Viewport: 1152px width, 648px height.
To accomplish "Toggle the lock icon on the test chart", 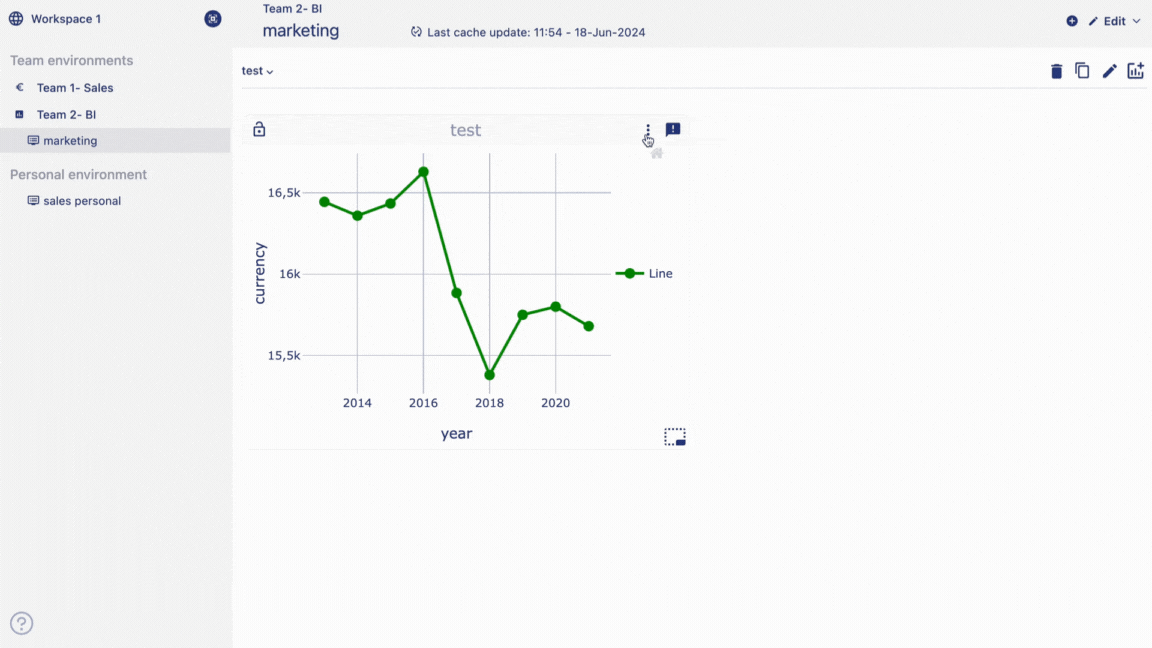I will (x=259, y=130).
